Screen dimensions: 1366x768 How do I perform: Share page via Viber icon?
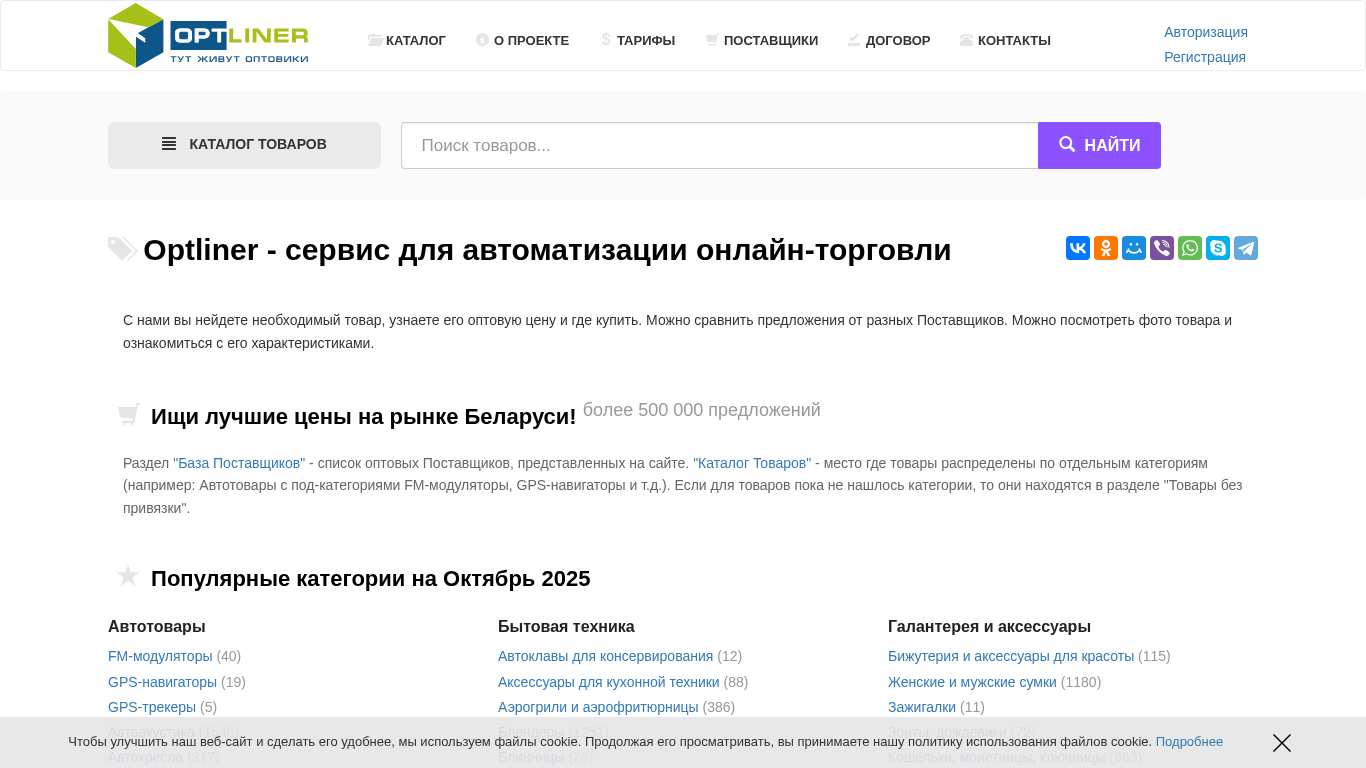click(1162, 248)
